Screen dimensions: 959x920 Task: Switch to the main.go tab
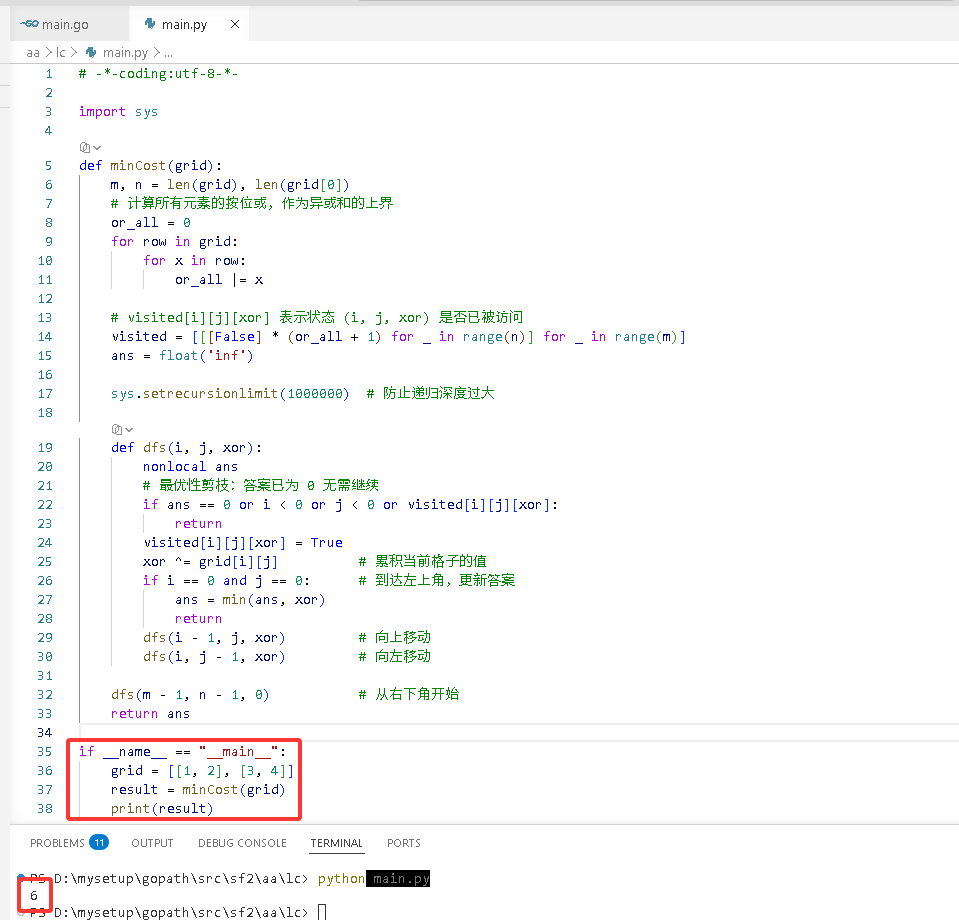(x=65, y=24)
